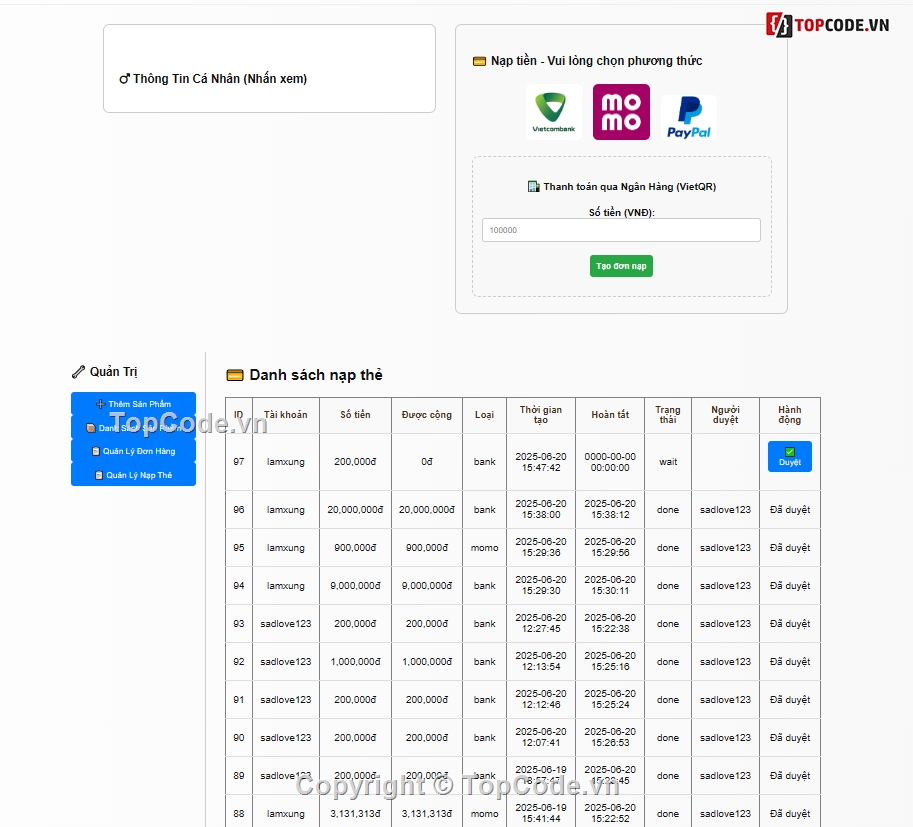Click the Hoàn tất column header
913x827 pixels.
coord(610,415)
